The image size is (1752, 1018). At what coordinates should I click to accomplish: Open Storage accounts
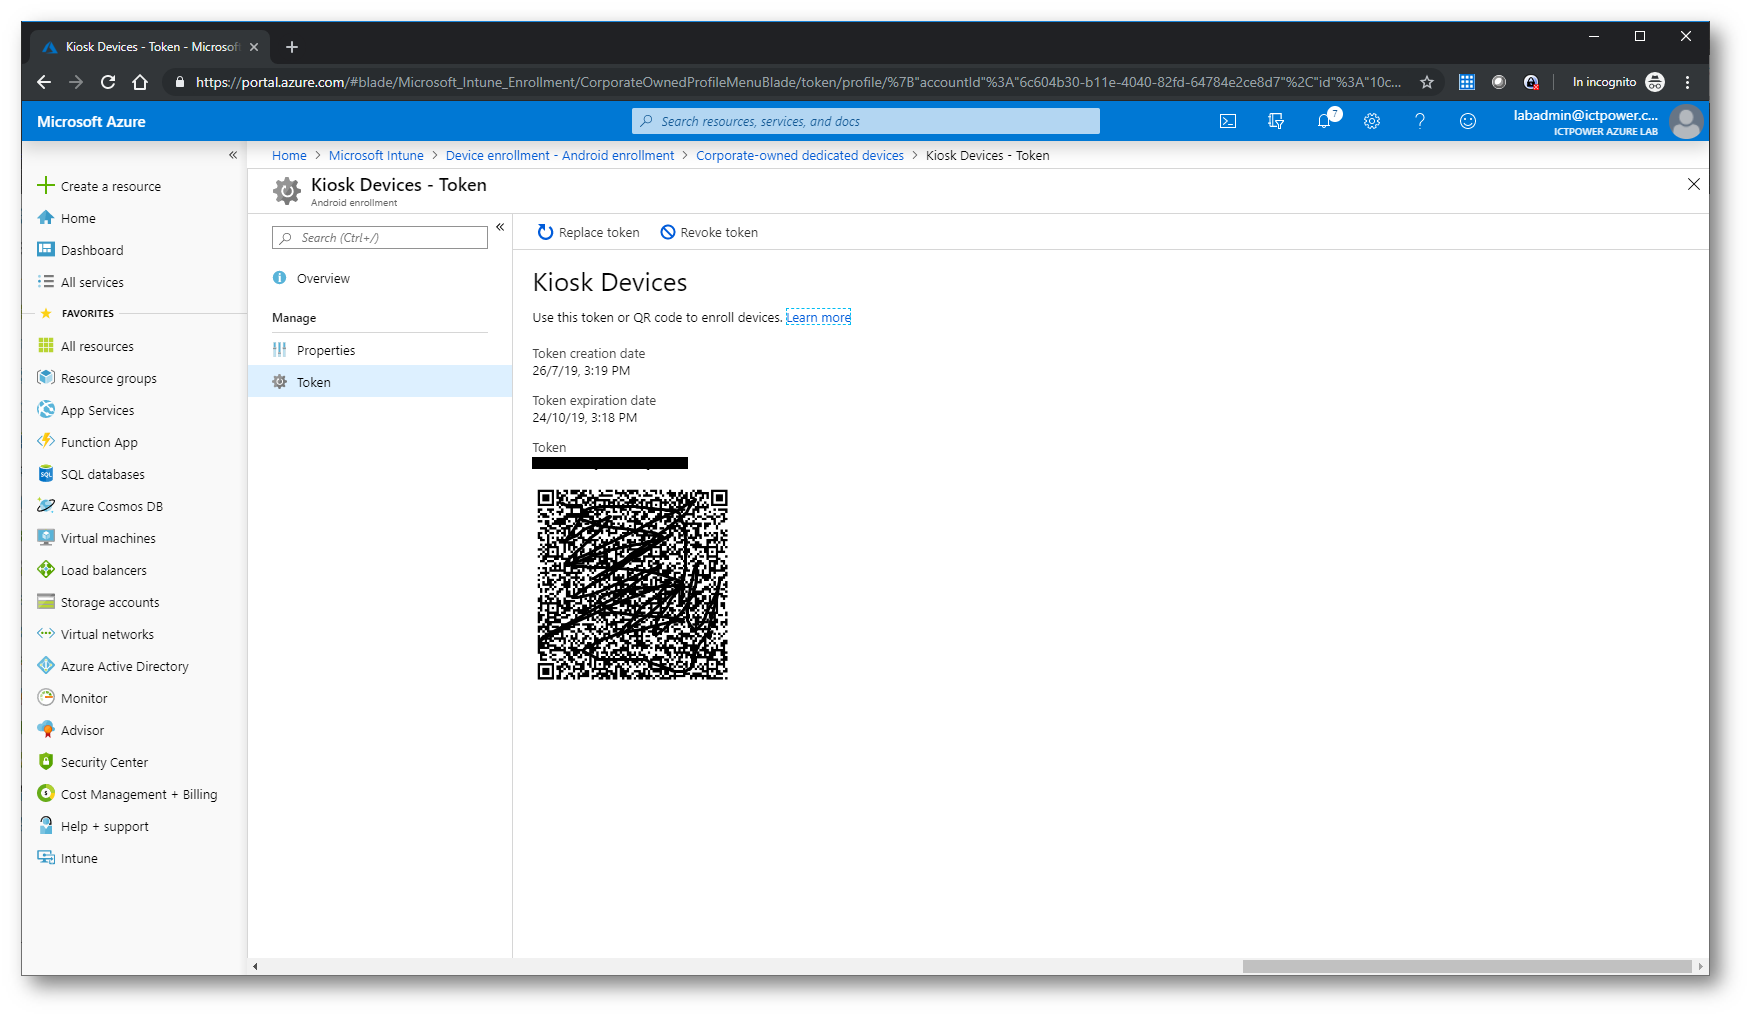(x=110, y=602)
